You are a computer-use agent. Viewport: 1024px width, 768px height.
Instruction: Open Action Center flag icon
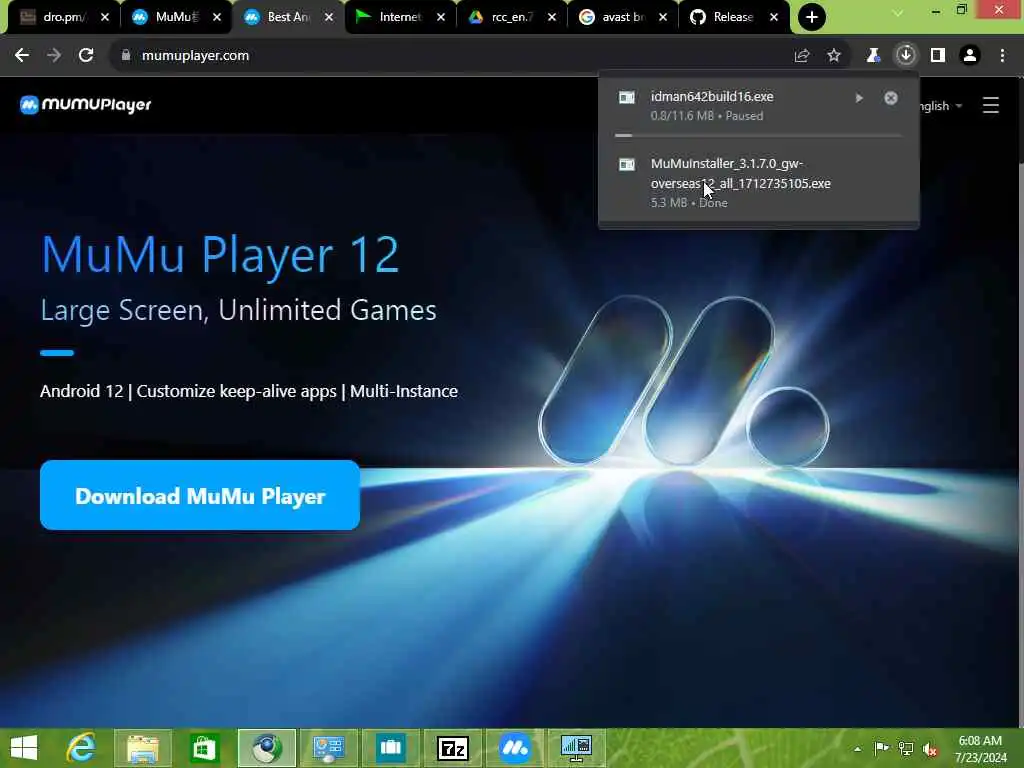coord(881,748)
